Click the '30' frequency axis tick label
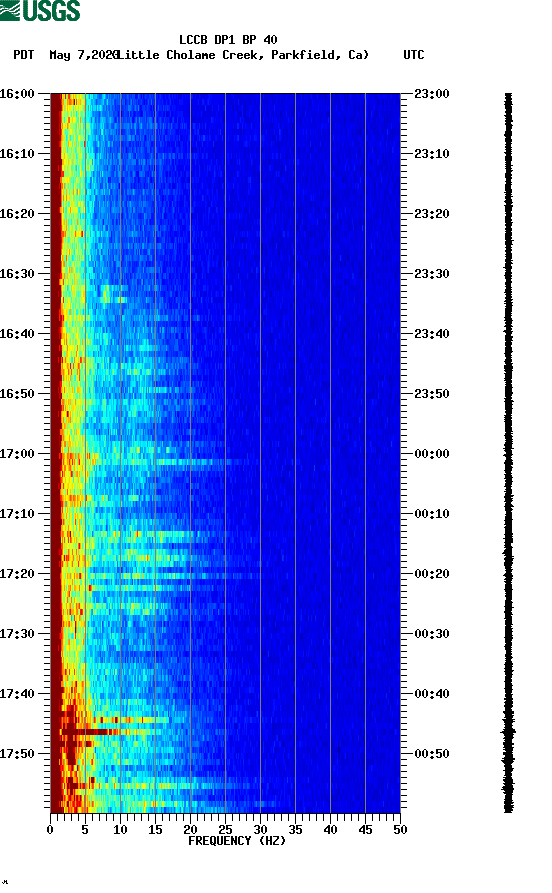Viewport: 552px width, 893px height. (260, 830)
